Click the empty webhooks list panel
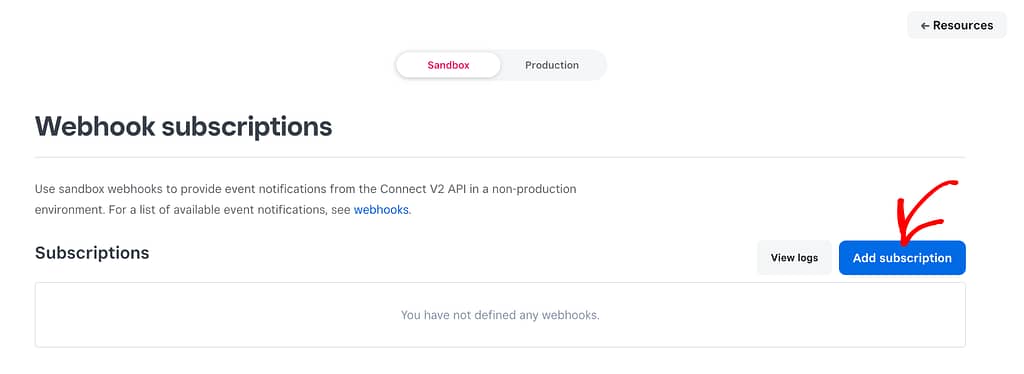 (500, 315)
